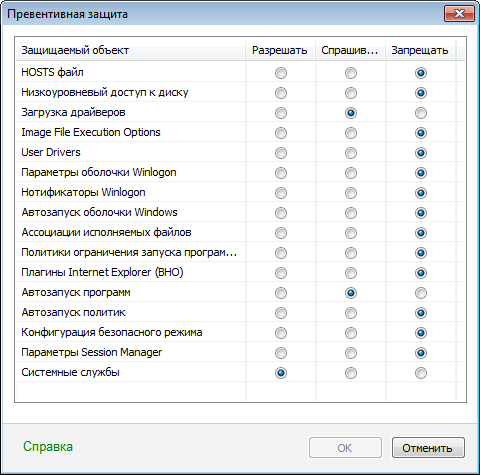Click the Разрешать column header

point(281,50)
